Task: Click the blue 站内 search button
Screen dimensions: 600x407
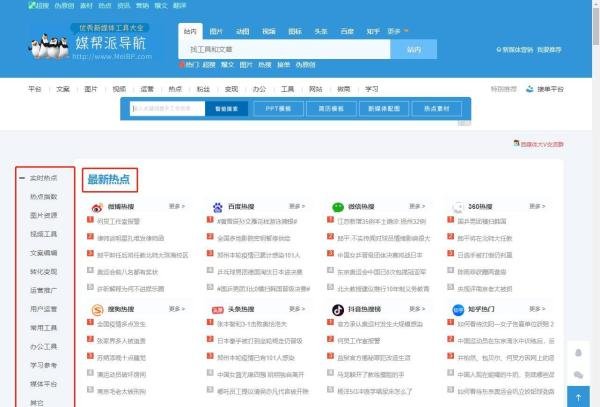Action: click(414, 49)
